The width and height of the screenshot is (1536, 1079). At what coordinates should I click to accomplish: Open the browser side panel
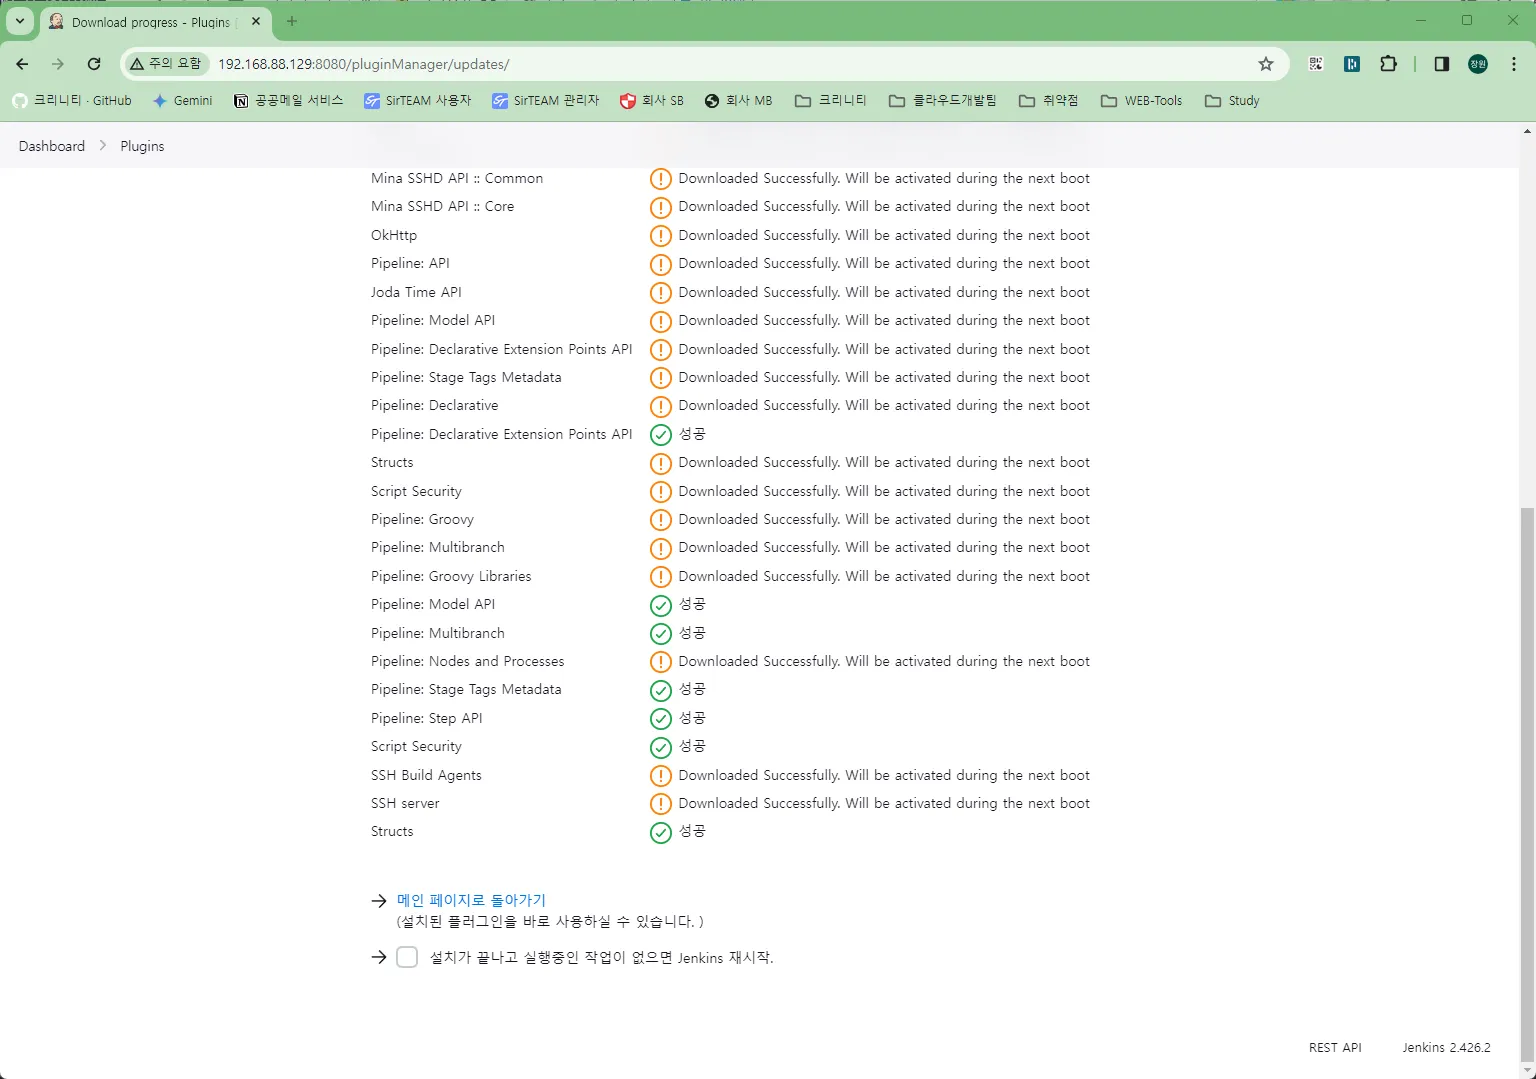click(1442, 64)
